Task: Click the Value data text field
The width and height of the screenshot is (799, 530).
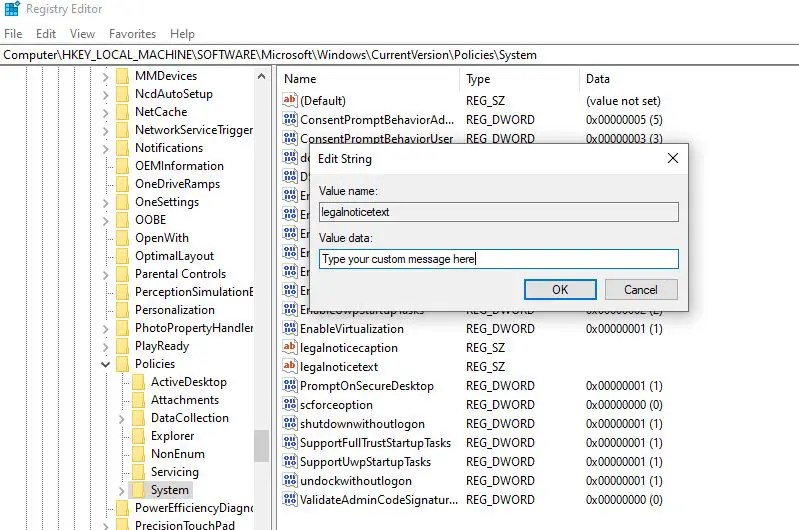Action: point(499,259)
